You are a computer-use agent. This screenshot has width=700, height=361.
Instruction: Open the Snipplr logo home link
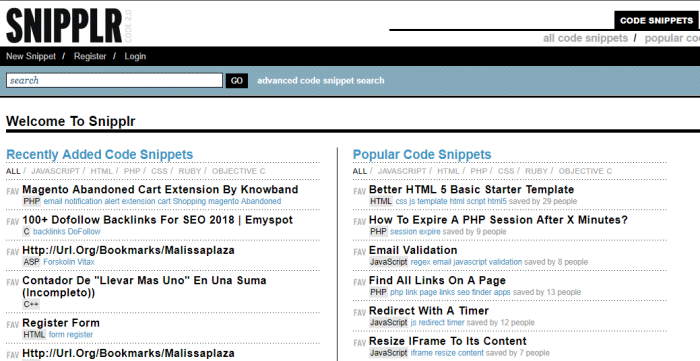64,26
